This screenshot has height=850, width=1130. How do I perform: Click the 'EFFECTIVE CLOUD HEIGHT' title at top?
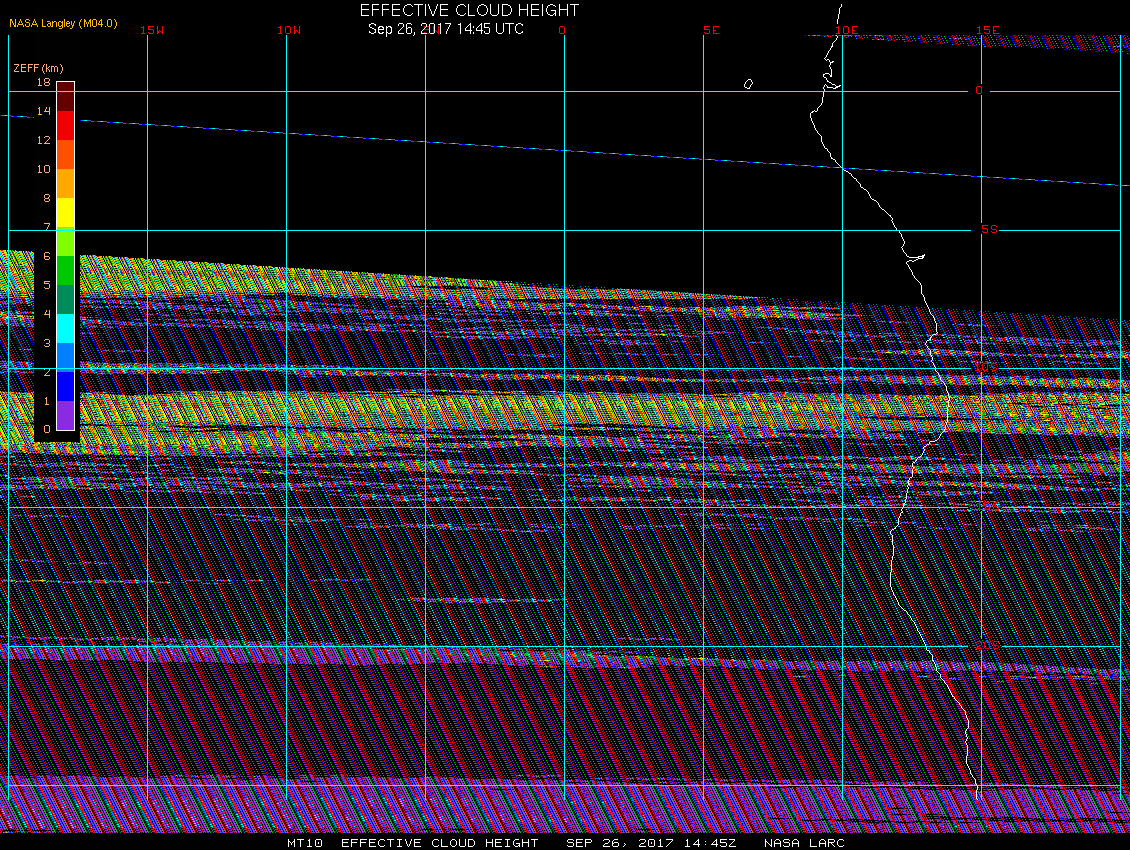click(469, 10)
